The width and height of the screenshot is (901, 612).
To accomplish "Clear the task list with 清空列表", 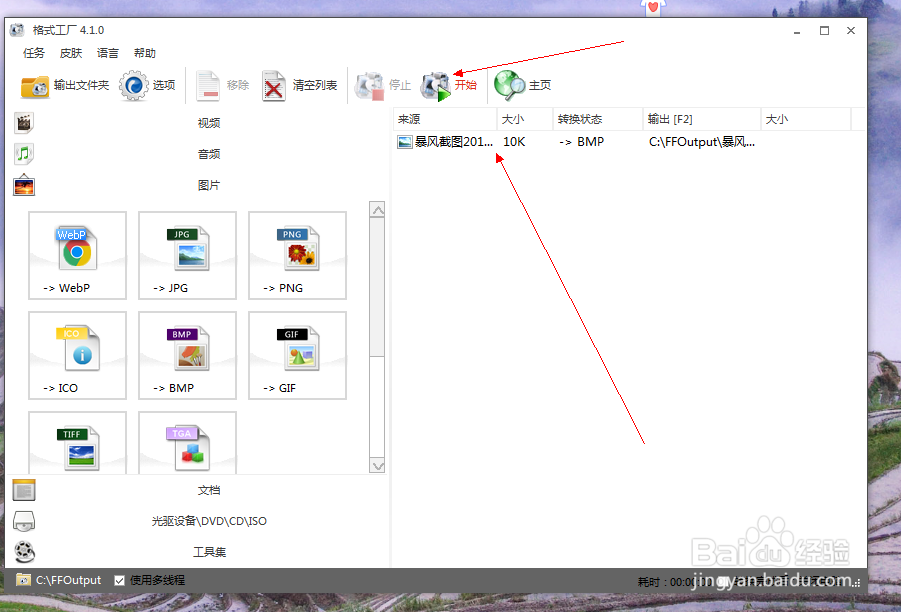I will pyautogui.click(x=299, y=86).
